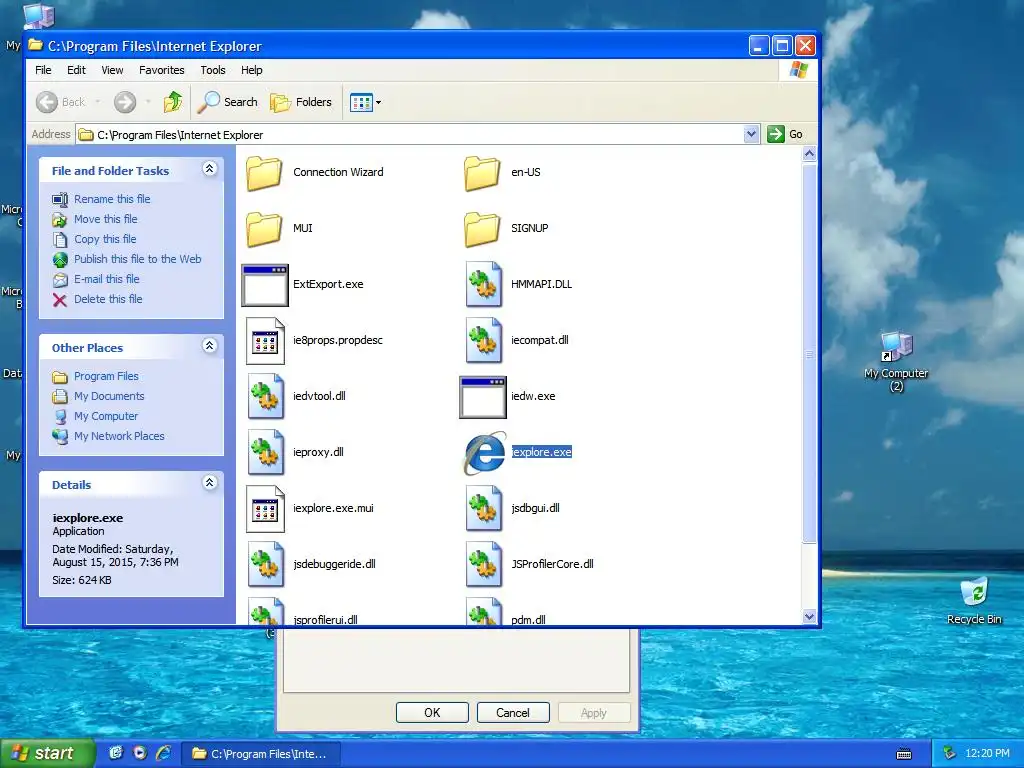The image size is (1024, 768).
Task: Click the vertical scrollbar thumb
Action: click(x=809, y=353)
